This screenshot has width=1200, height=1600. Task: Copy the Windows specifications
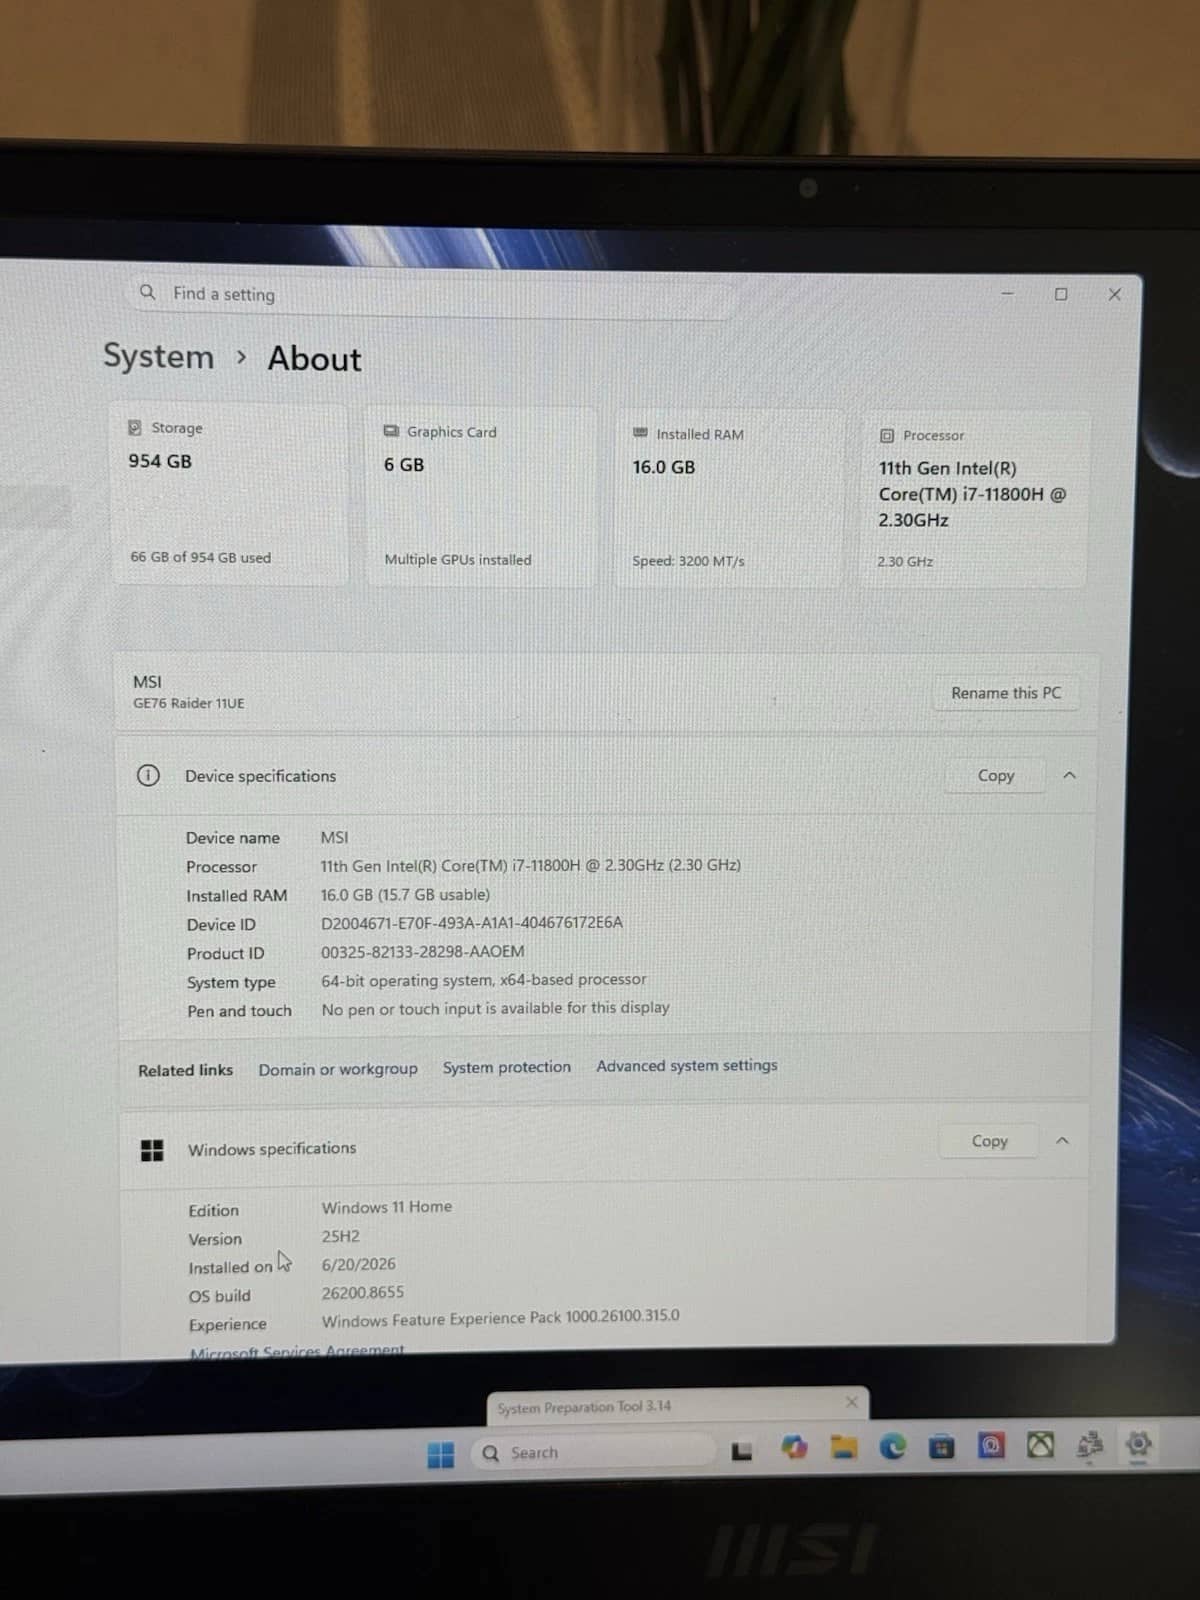(989, 1141)
